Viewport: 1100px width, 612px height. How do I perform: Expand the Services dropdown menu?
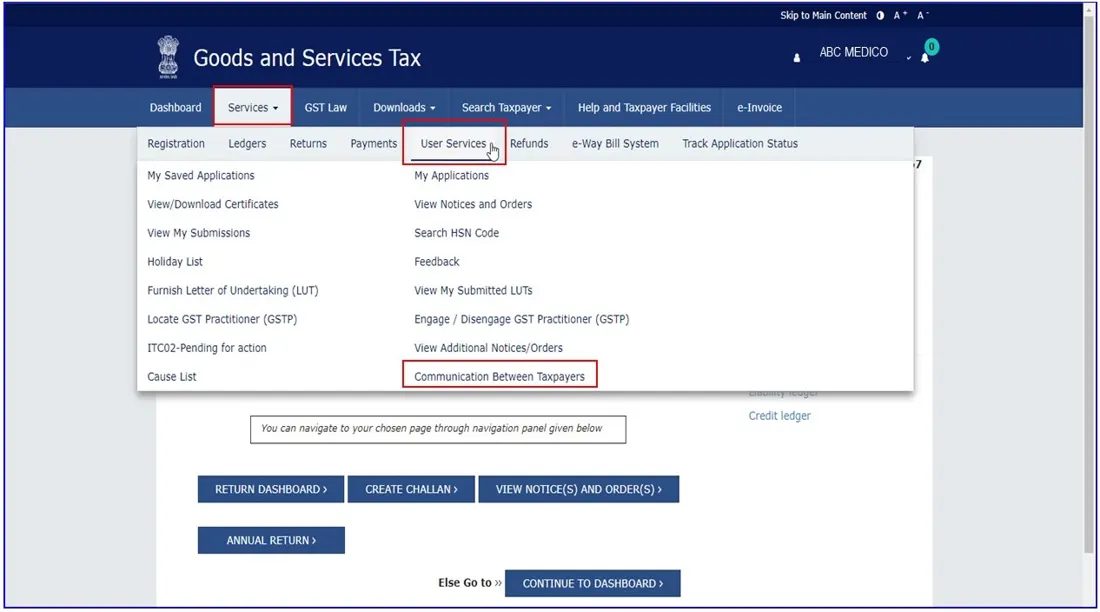253,107
